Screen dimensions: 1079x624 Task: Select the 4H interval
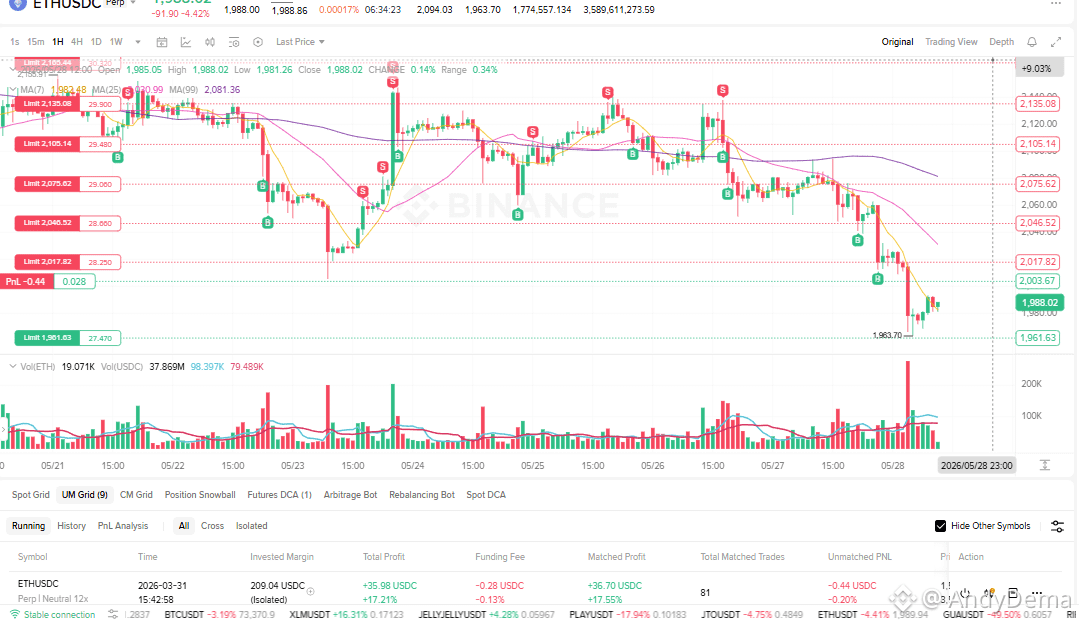(x=76, y=42)
